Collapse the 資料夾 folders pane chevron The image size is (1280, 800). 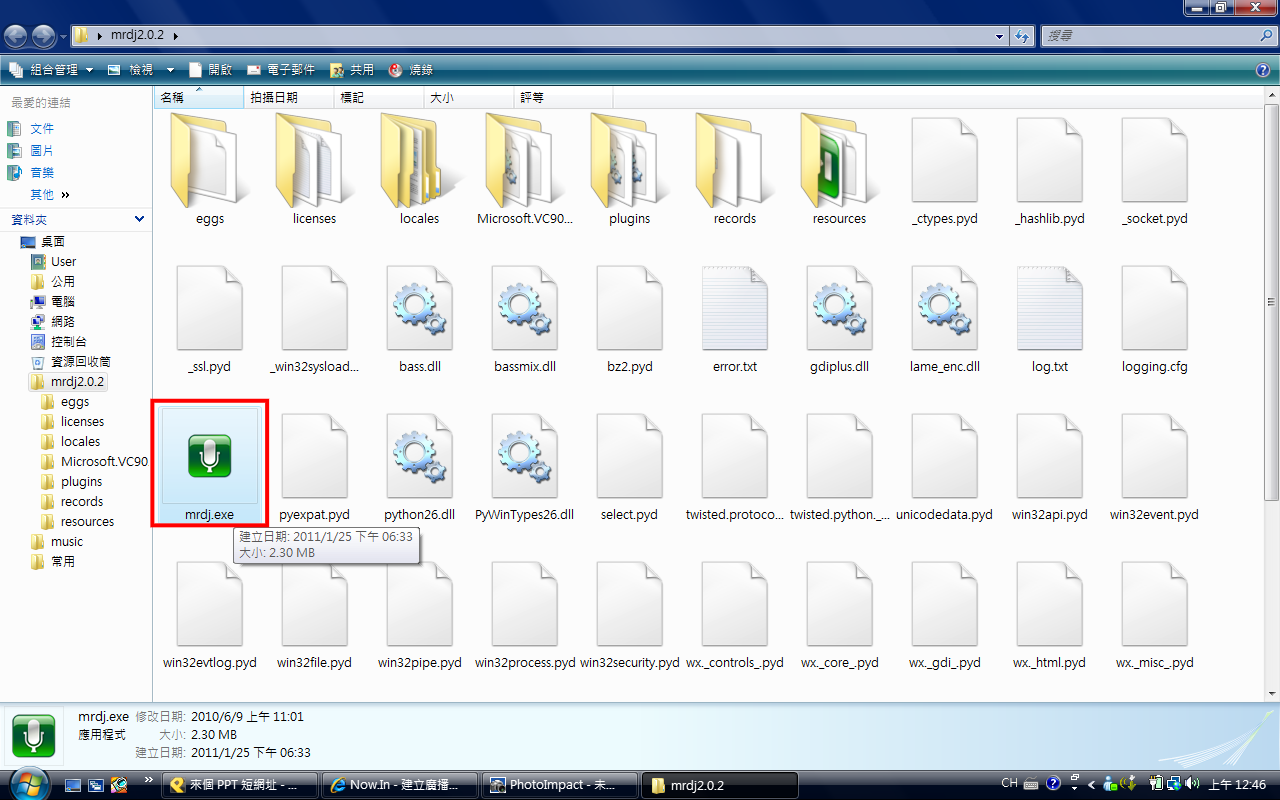[x=139, y=219]
